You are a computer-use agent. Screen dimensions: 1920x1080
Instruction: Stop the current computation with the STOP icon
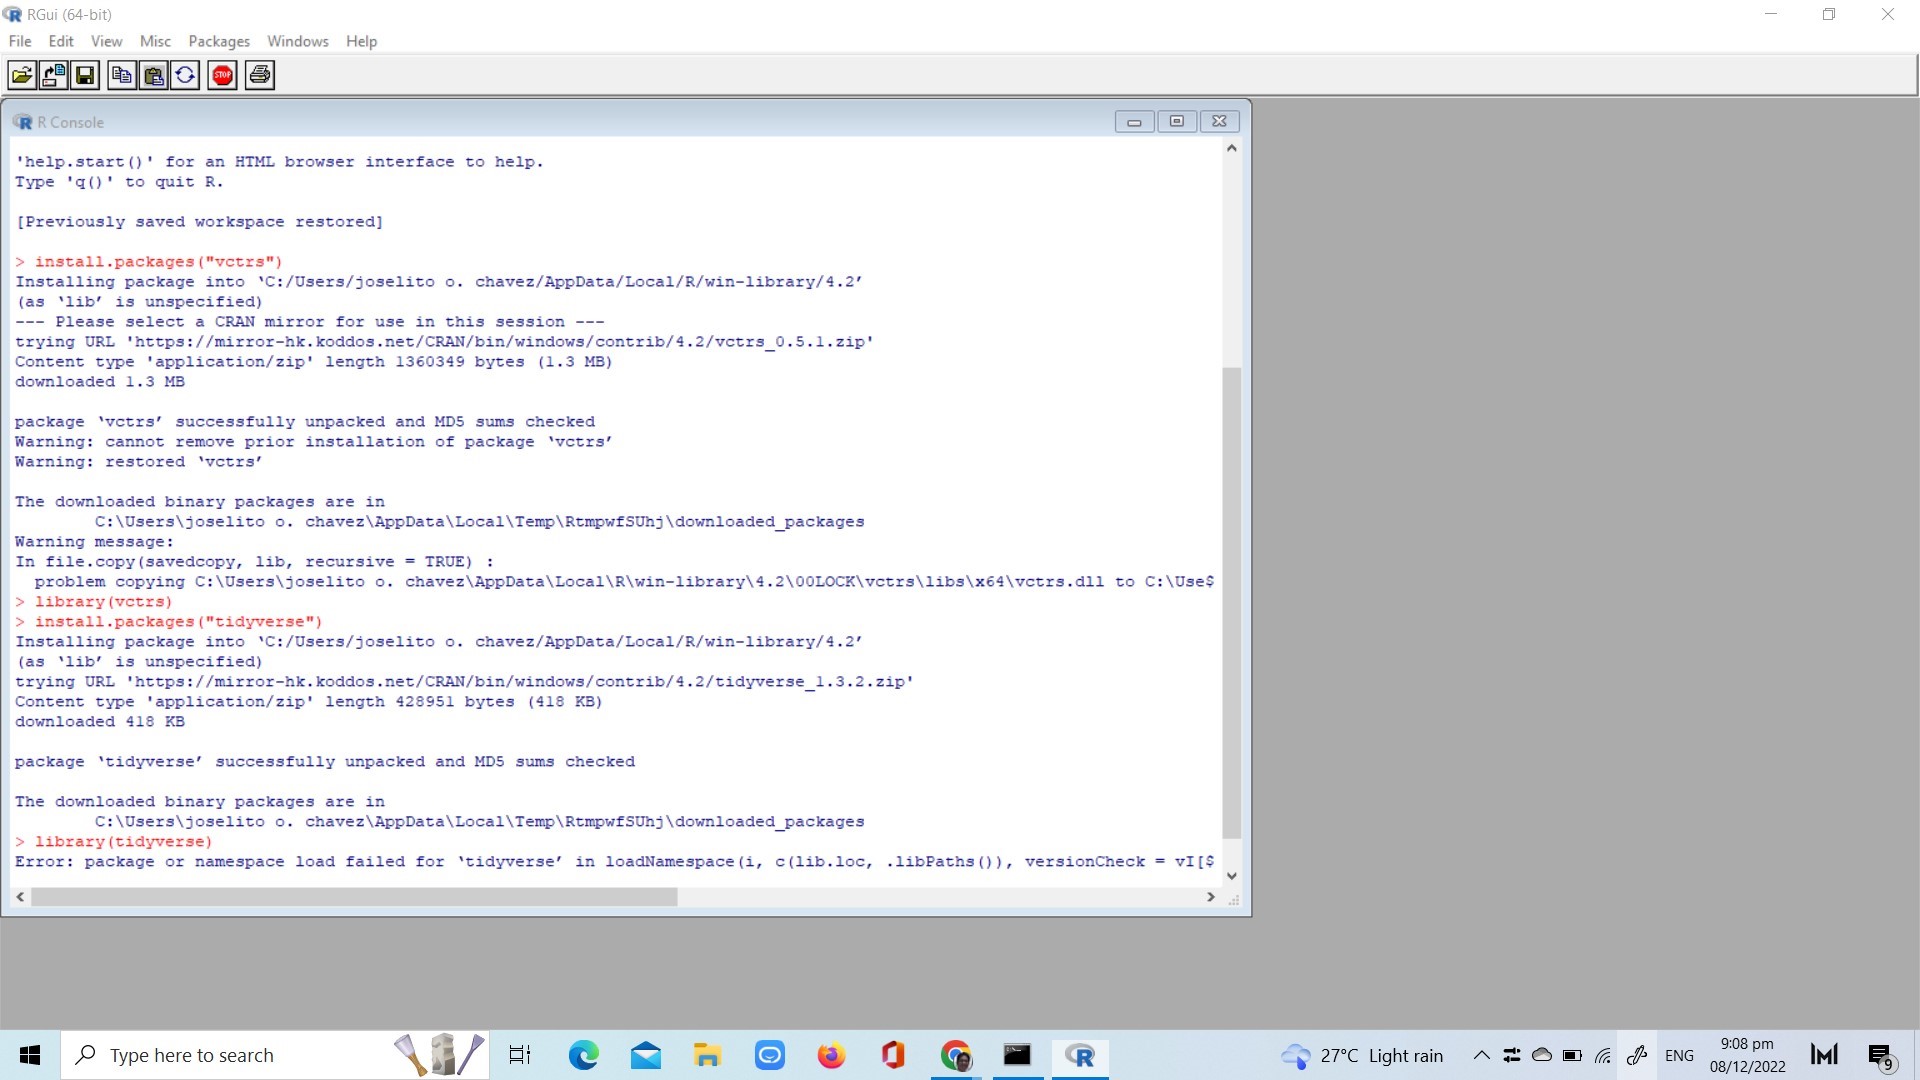[x=222, y=75]
